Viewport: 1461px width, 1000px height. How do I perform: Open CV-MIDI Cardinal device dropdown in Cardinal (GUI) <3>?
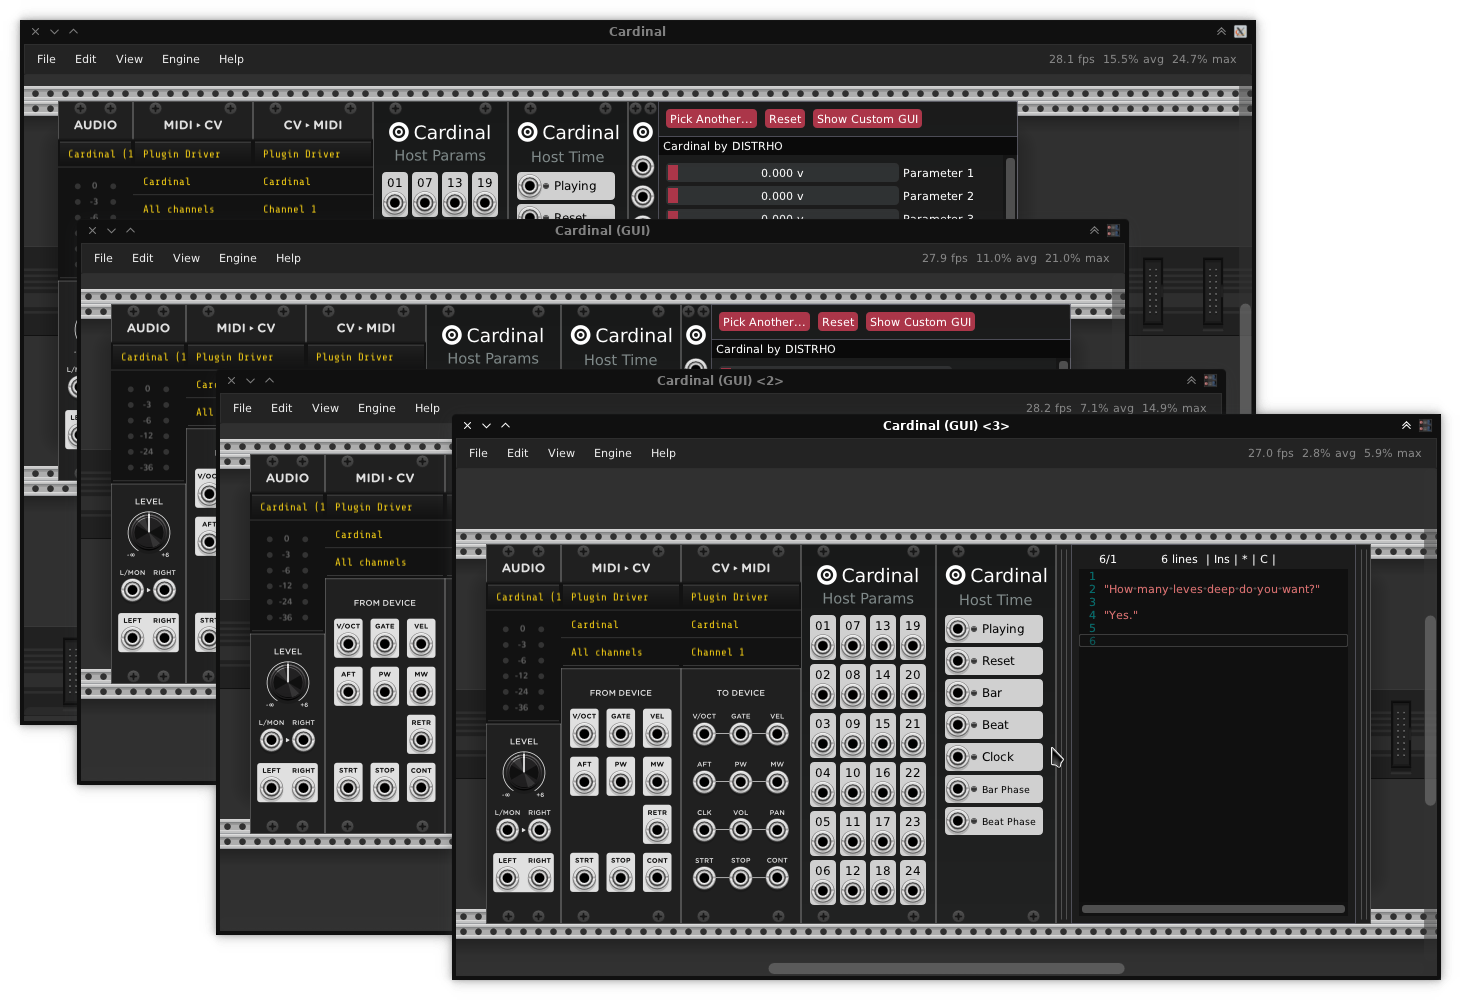tap(740, 625)
